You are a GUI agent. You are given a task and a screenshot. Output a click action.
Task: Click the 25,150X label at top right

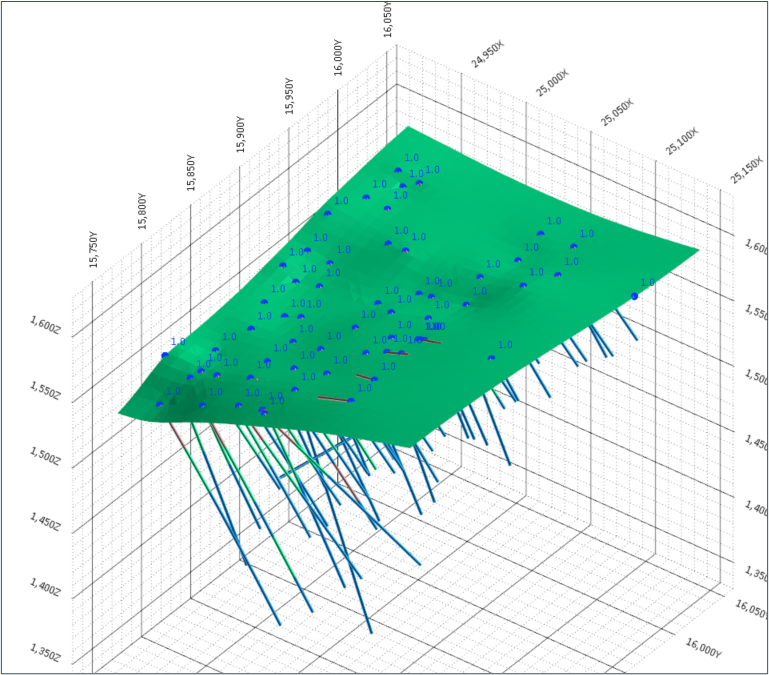tap(747, 170)
